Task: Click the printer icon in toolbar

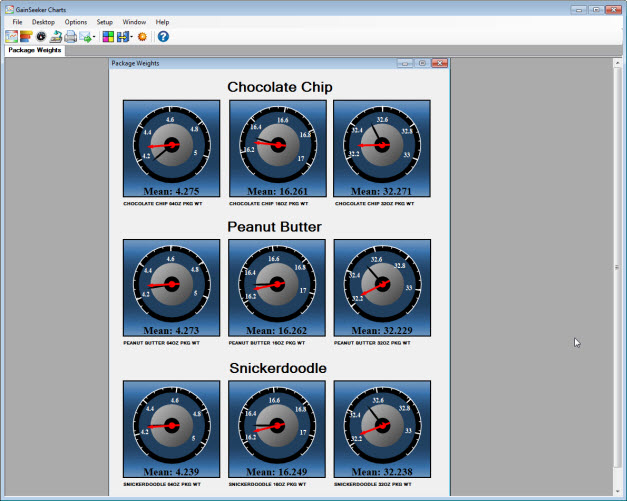Action: point(71,37)
